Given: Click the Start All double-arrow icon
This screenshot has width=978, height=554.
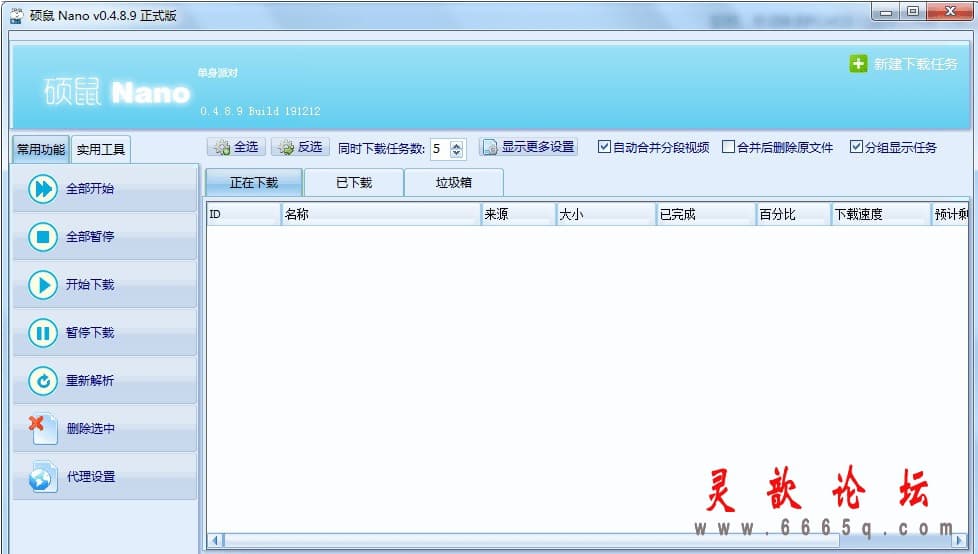Looking at the screenshot, I should click(43, 188).
